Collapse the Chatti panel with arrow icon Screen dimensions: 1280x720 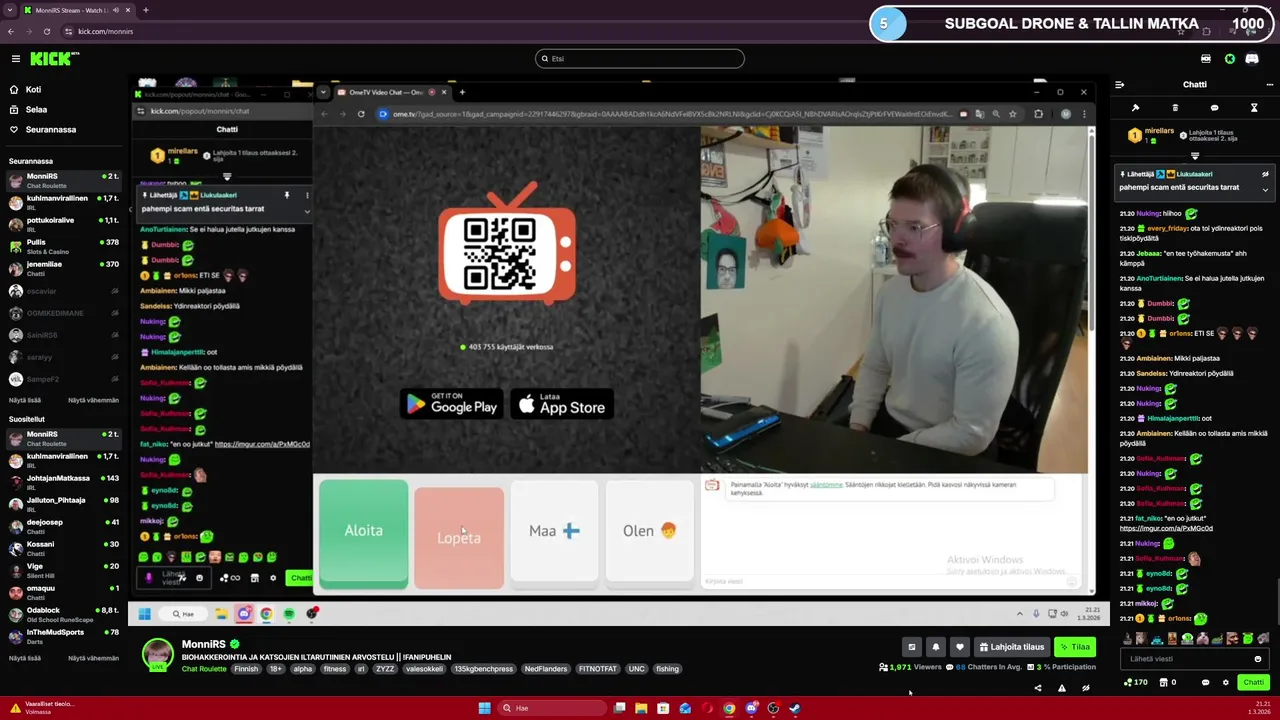coord(1119,85)
